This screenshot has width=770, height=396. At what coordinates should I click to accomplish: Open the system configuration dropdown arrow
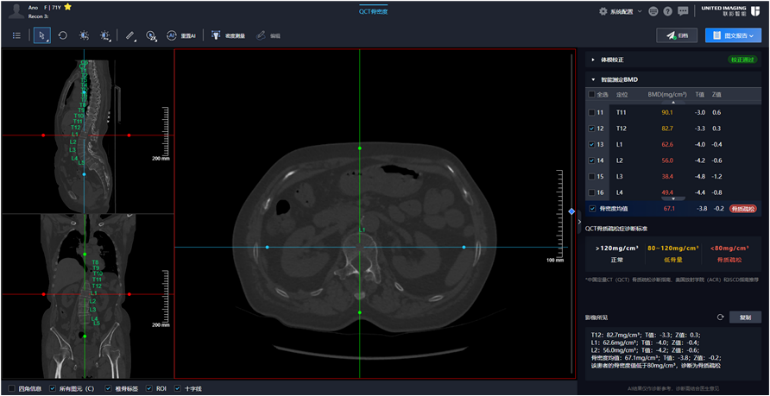pyautogui.click(x=639, y=11)
